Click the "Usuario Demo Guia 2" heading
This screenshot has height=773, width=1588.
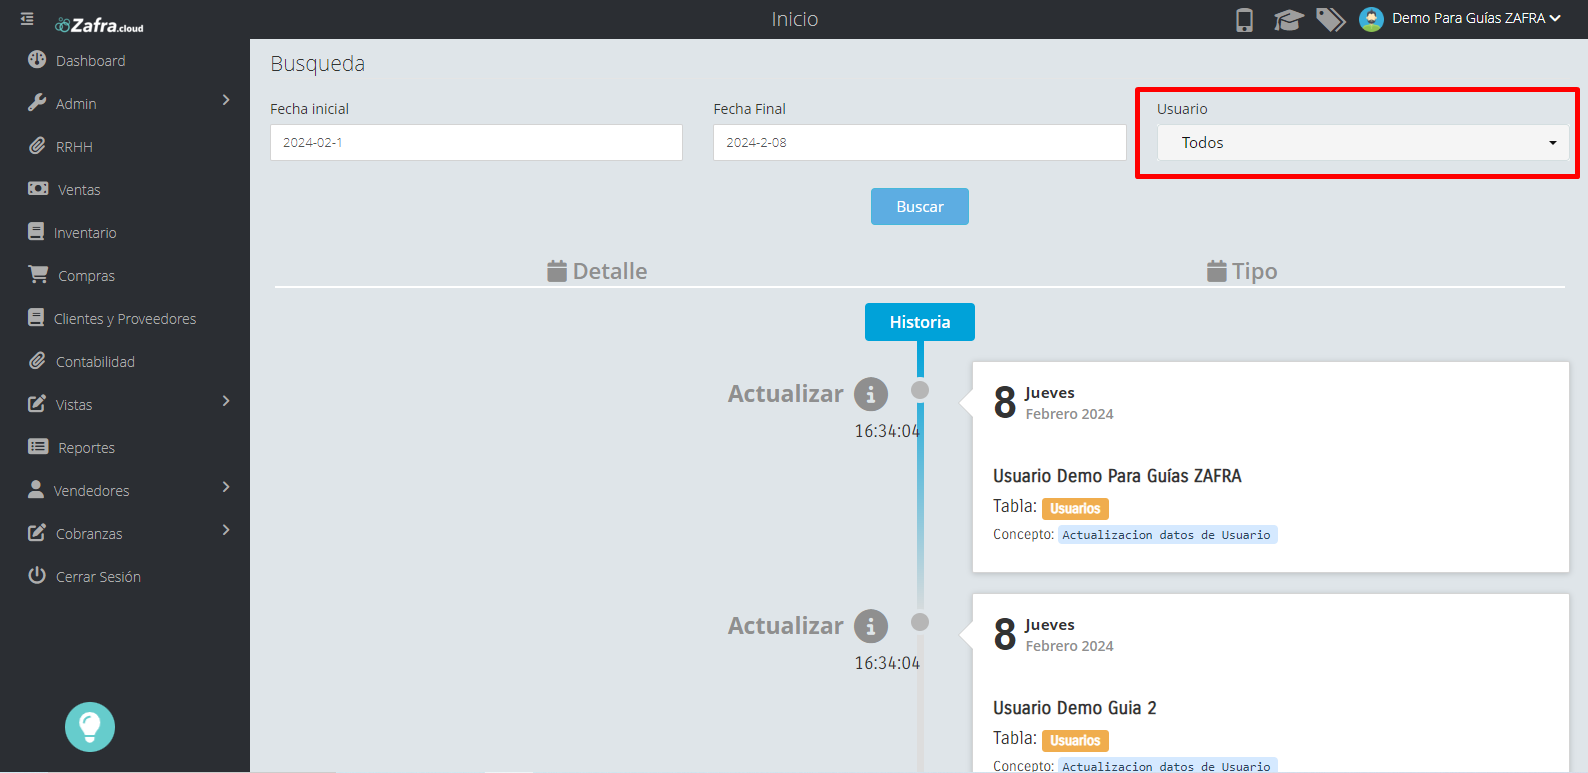(x=1075, y=708)
